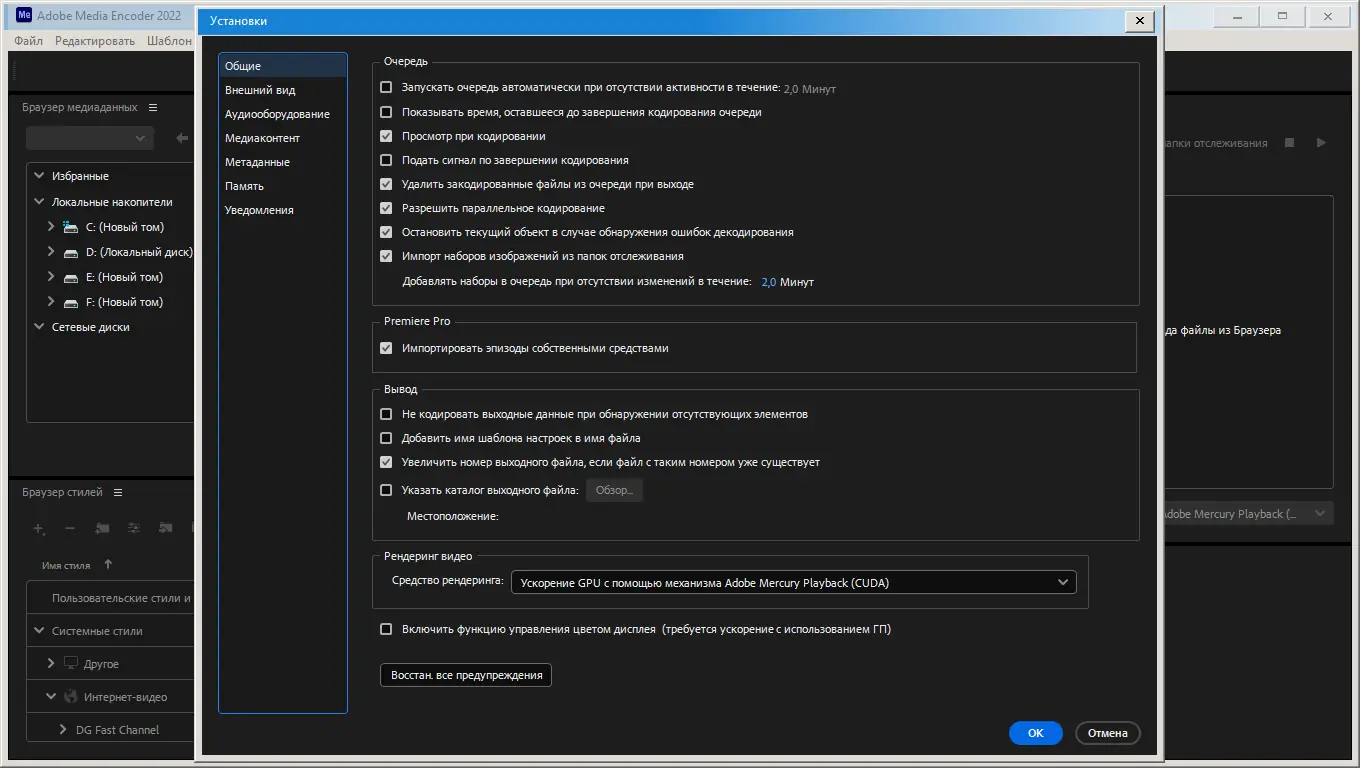Open the Файл menu
The height and width of the screenshot is (768, 1360).
[28, 41]
